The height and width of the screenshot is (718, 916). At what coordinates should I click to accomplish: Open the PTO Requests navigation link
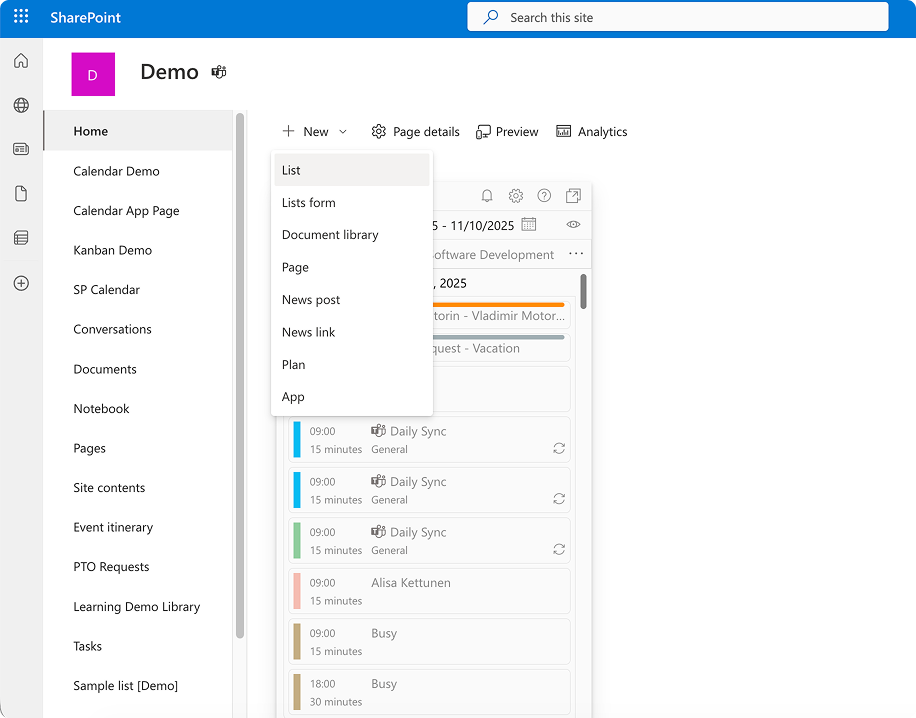(x=112, y=566)
